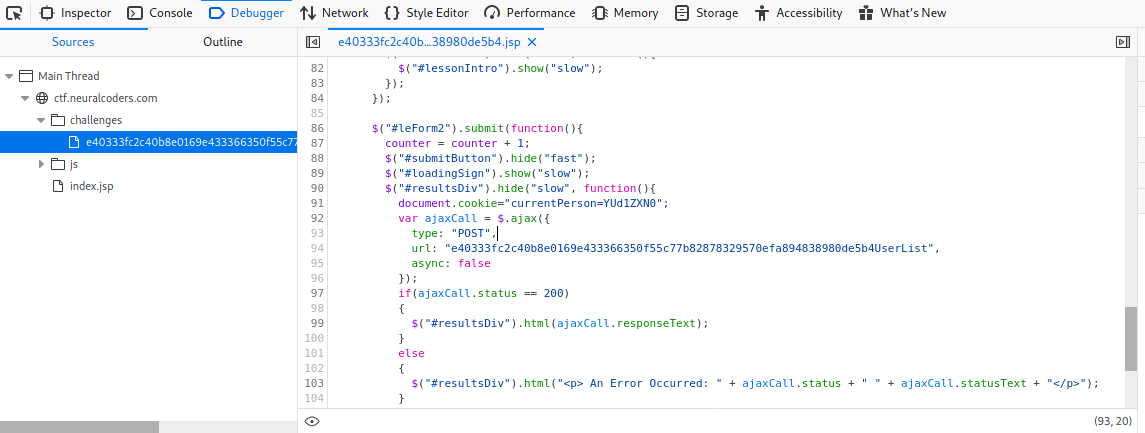The width and height of the screenshot is (1145, 433).
Task: Open the Inspector panel
Action: [x=76, y=13]
